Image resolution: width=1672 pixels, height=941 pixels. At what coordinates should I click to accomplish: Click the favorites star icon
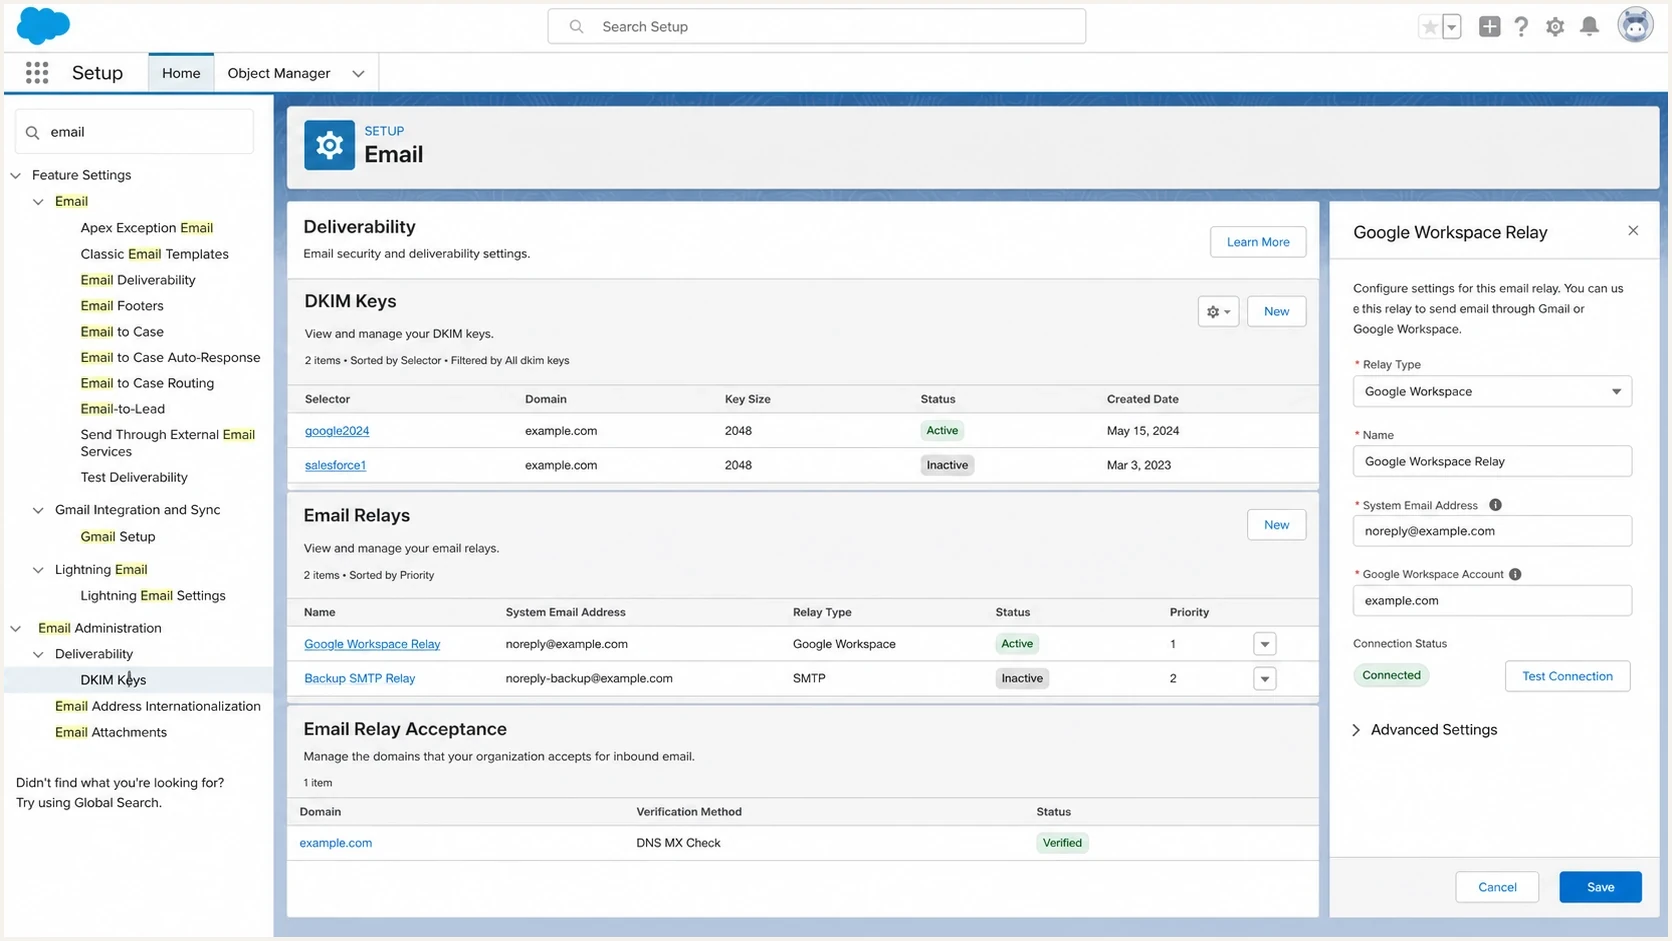click(x=1430, y=27)
